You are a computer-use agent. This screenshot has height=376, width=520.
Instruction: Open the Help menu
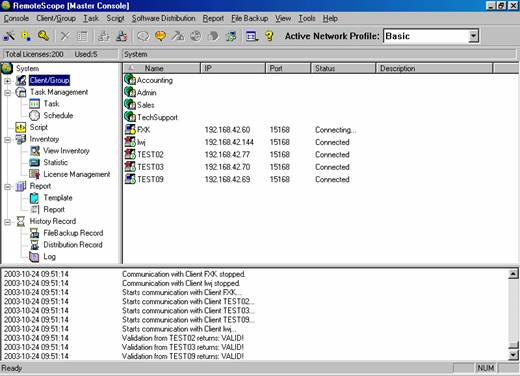click(x=330, y=18)
